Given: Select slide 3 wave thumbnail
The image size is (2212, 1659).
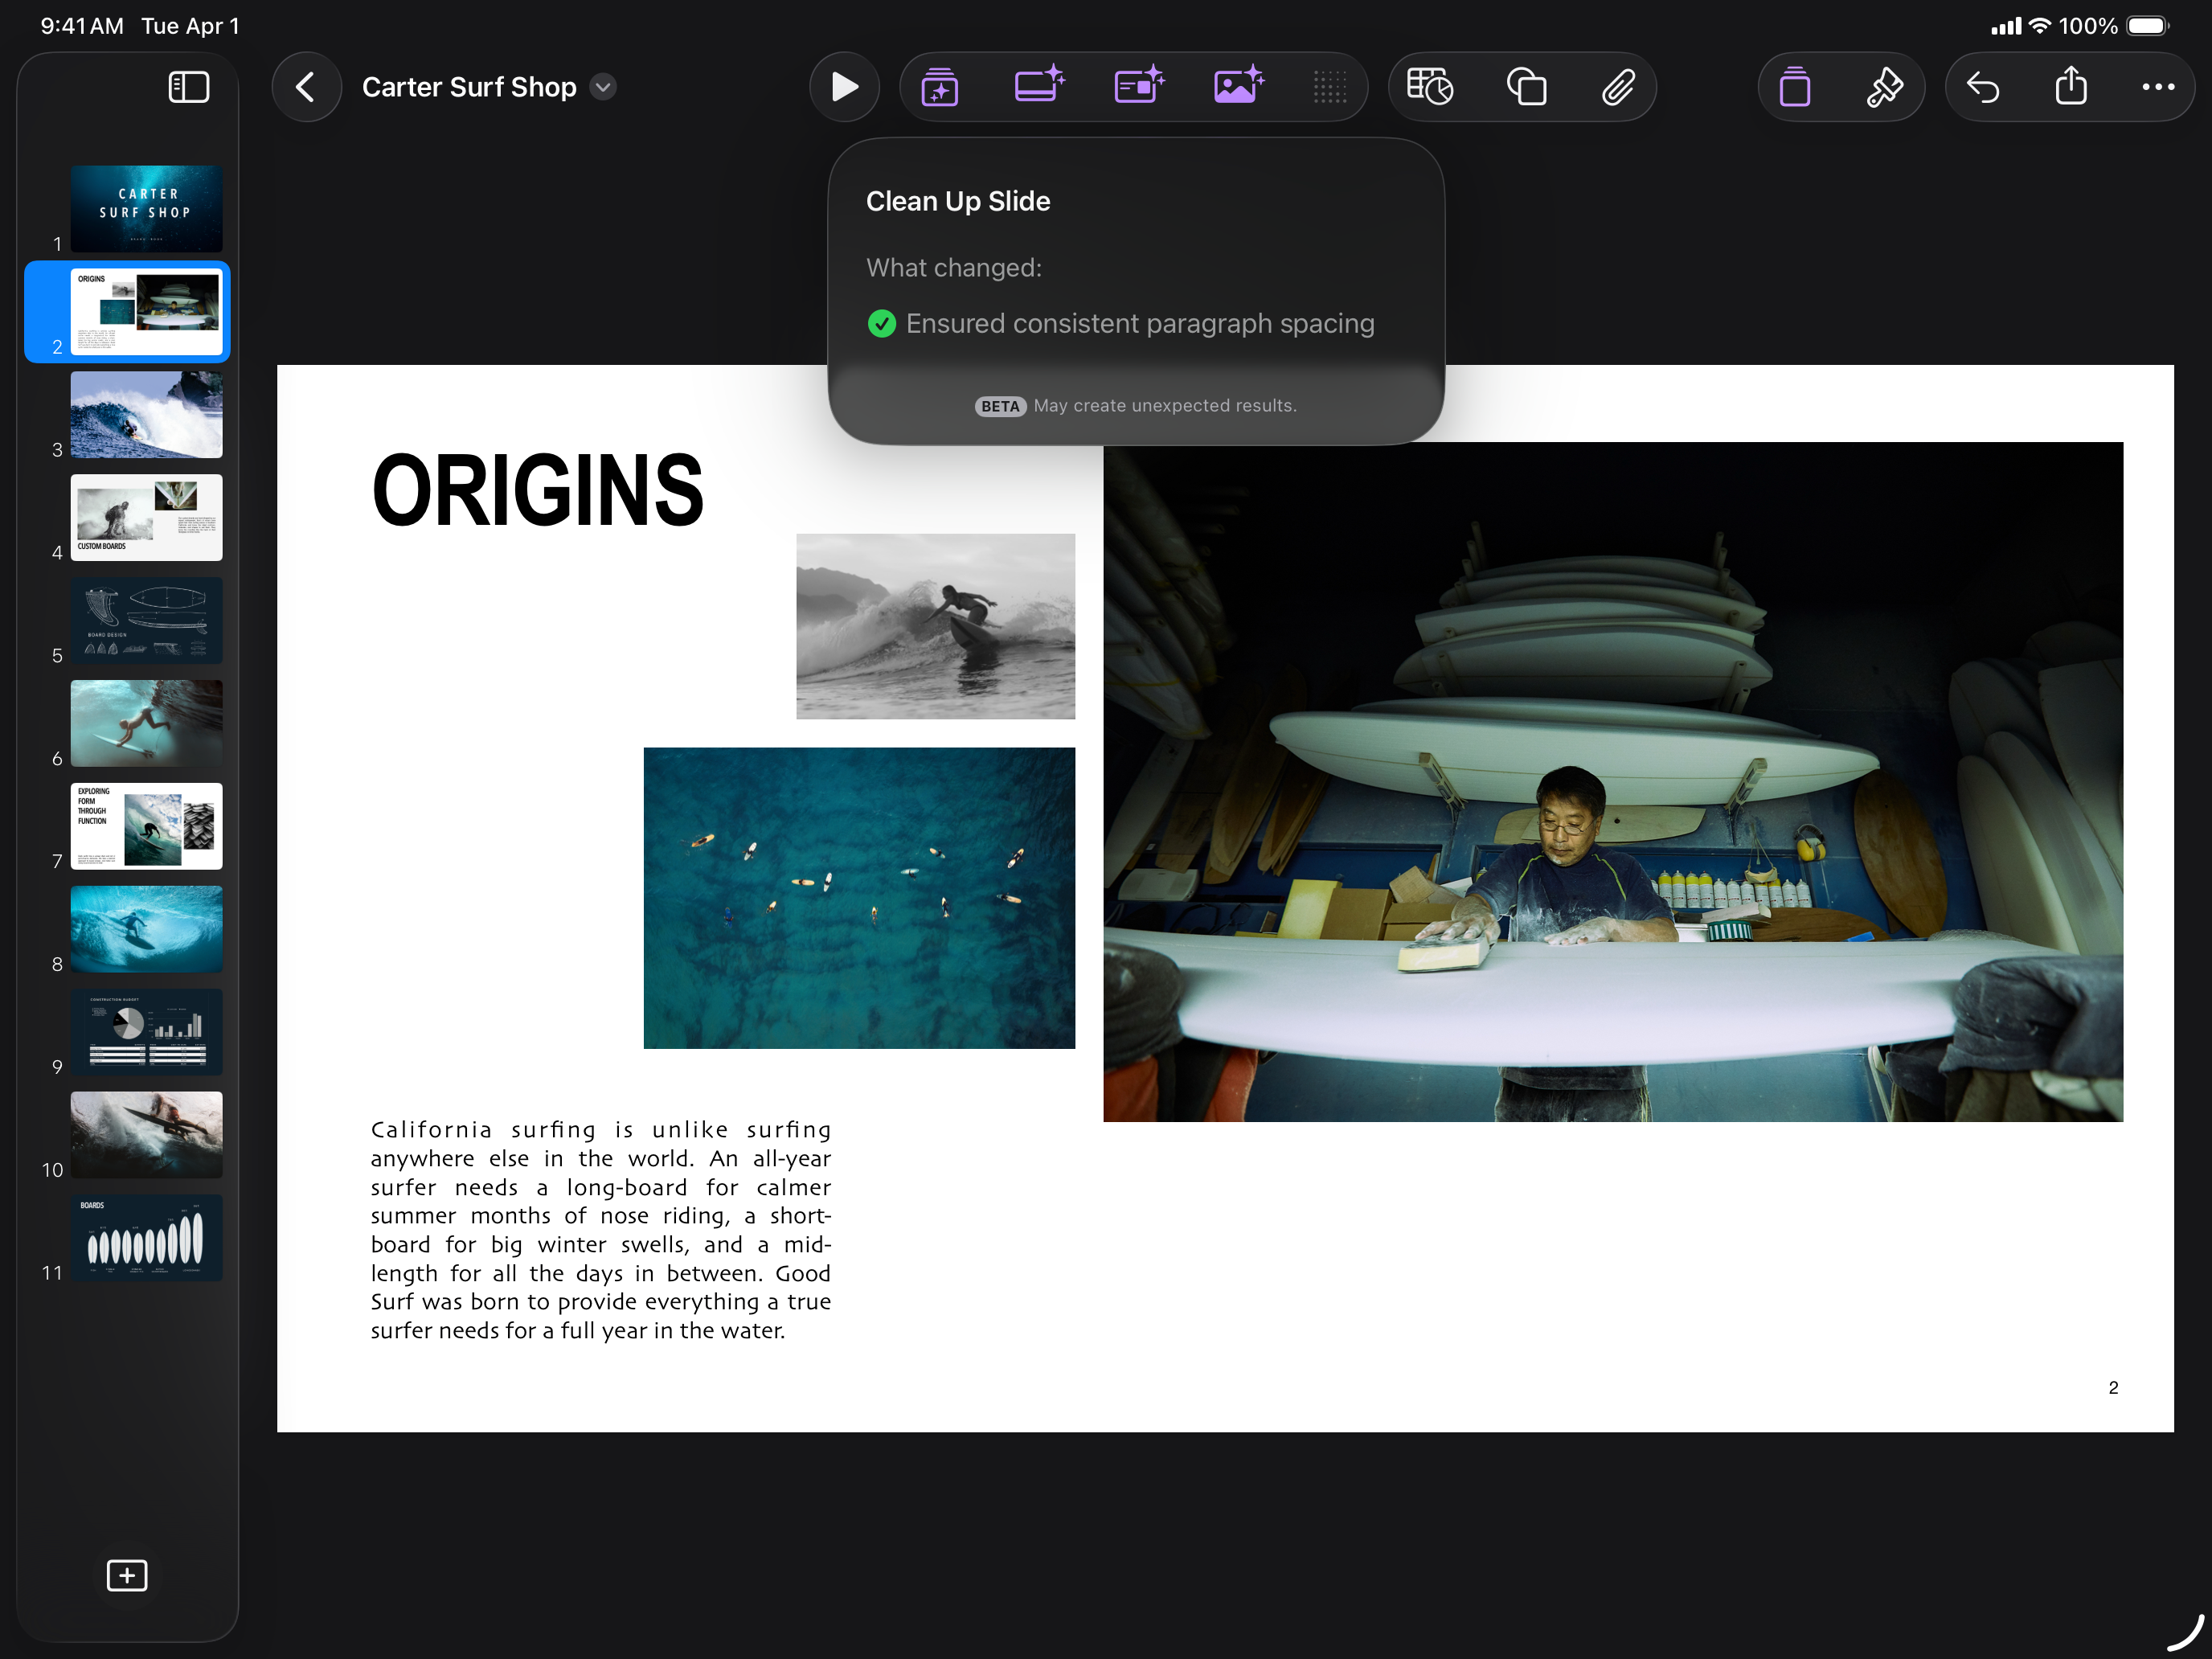Looking at the screenshot, I should [146, 414].
